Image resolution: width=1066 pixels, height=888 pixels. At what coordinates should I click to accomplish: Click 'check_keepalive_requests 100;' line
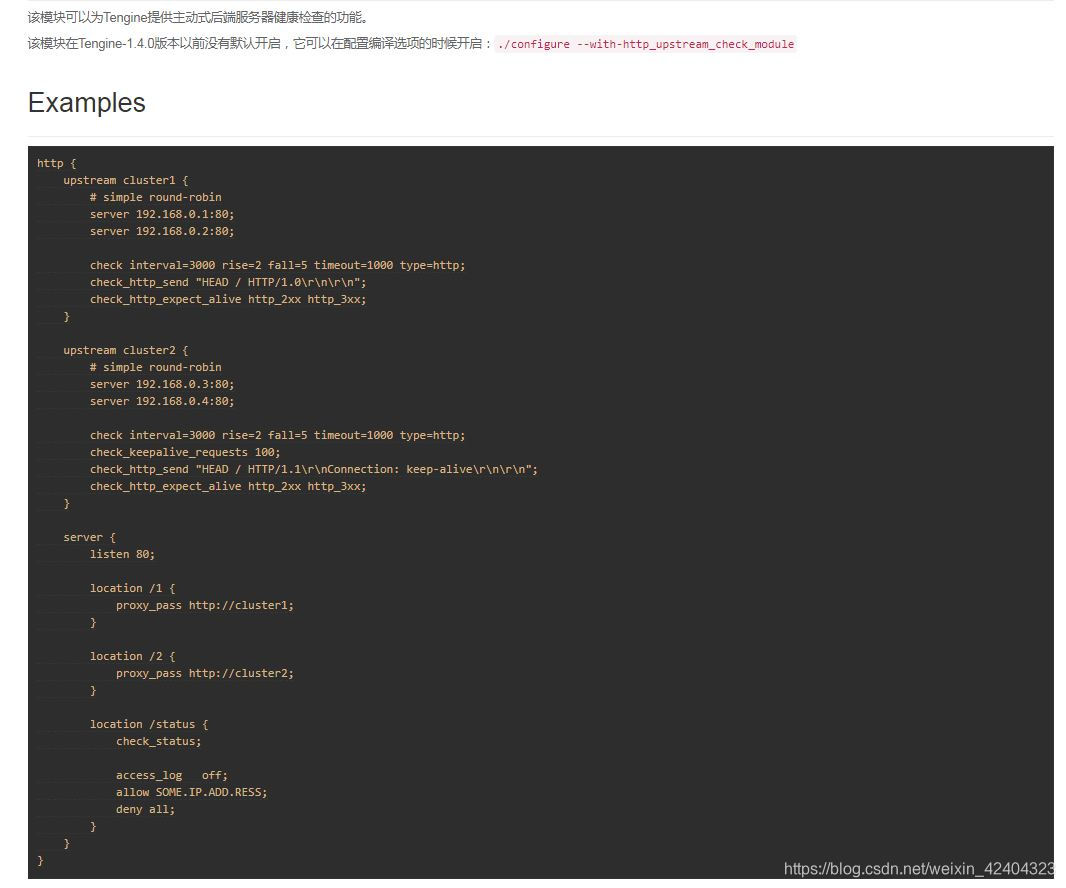pyautogui.click(x=185, y=452)
